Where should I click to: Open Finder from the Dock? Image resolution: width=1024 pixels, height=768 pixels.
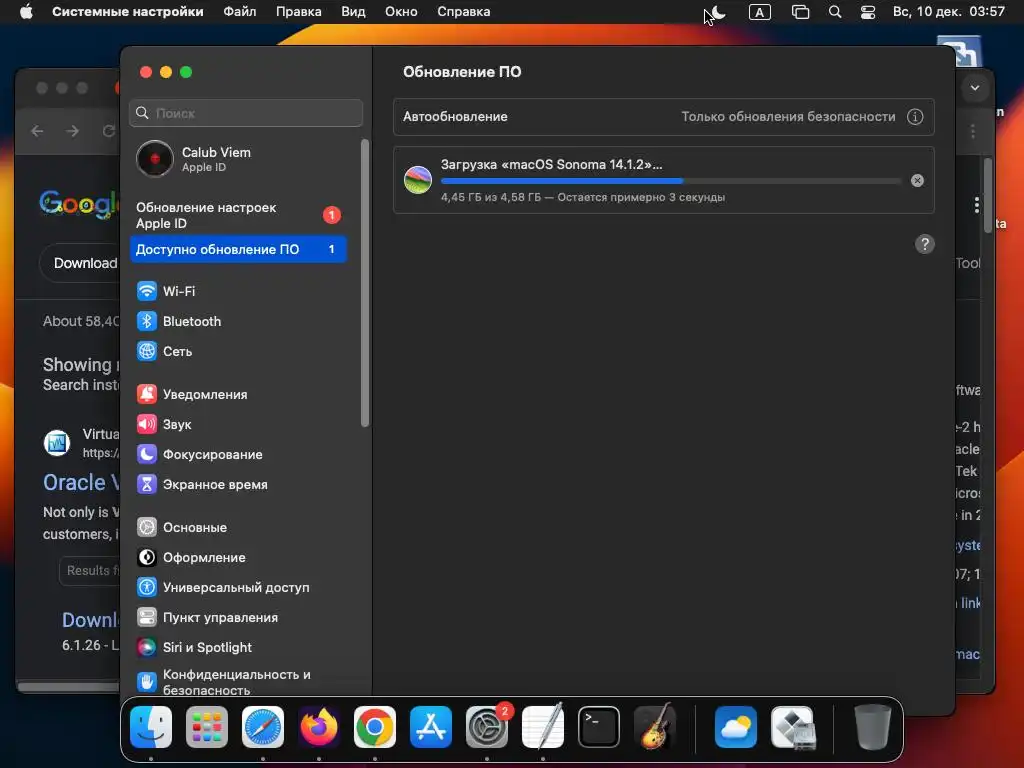click(x=151, y=727)
